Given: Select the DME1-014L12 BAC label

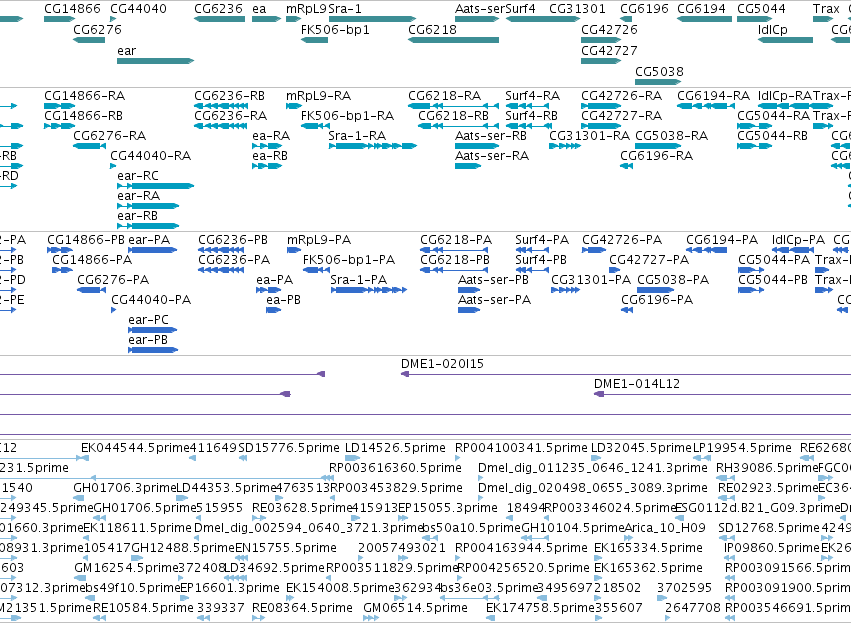Looking at the screenshot, I should point(637,384).
